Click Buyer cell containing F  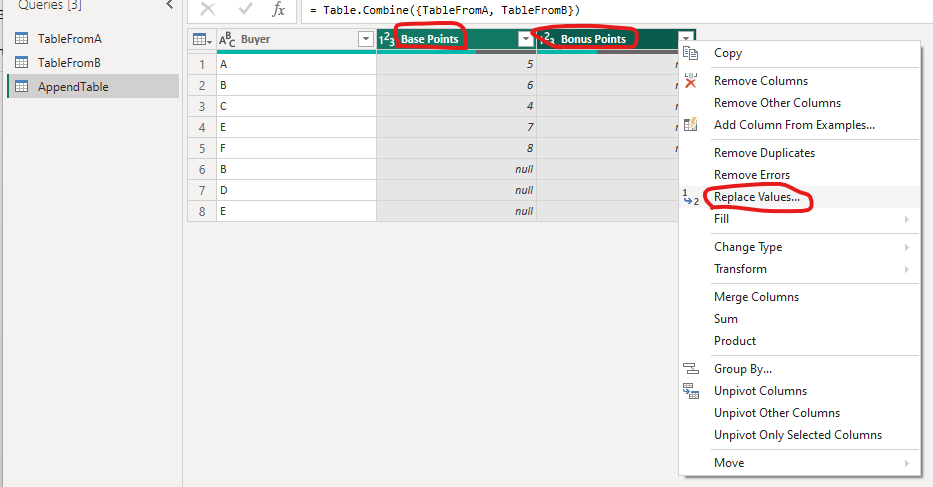coord(296,148)
